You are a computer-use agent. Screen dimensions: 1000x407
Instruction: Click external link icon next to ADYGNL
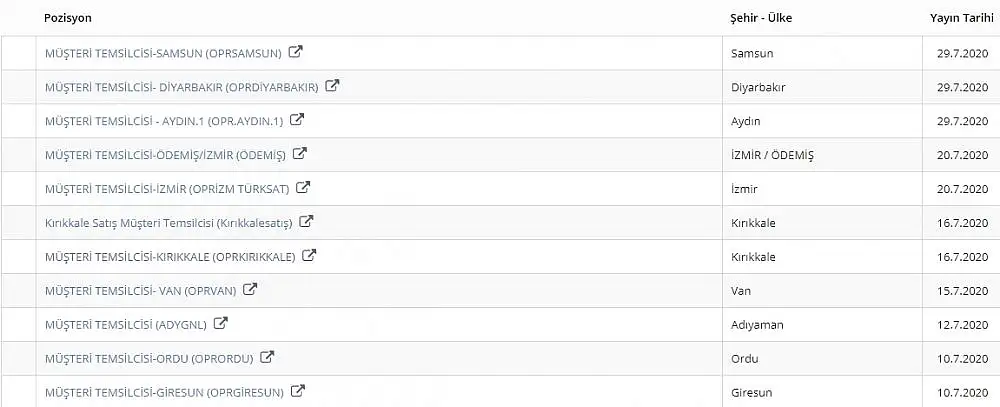click(x=221, y=323)
